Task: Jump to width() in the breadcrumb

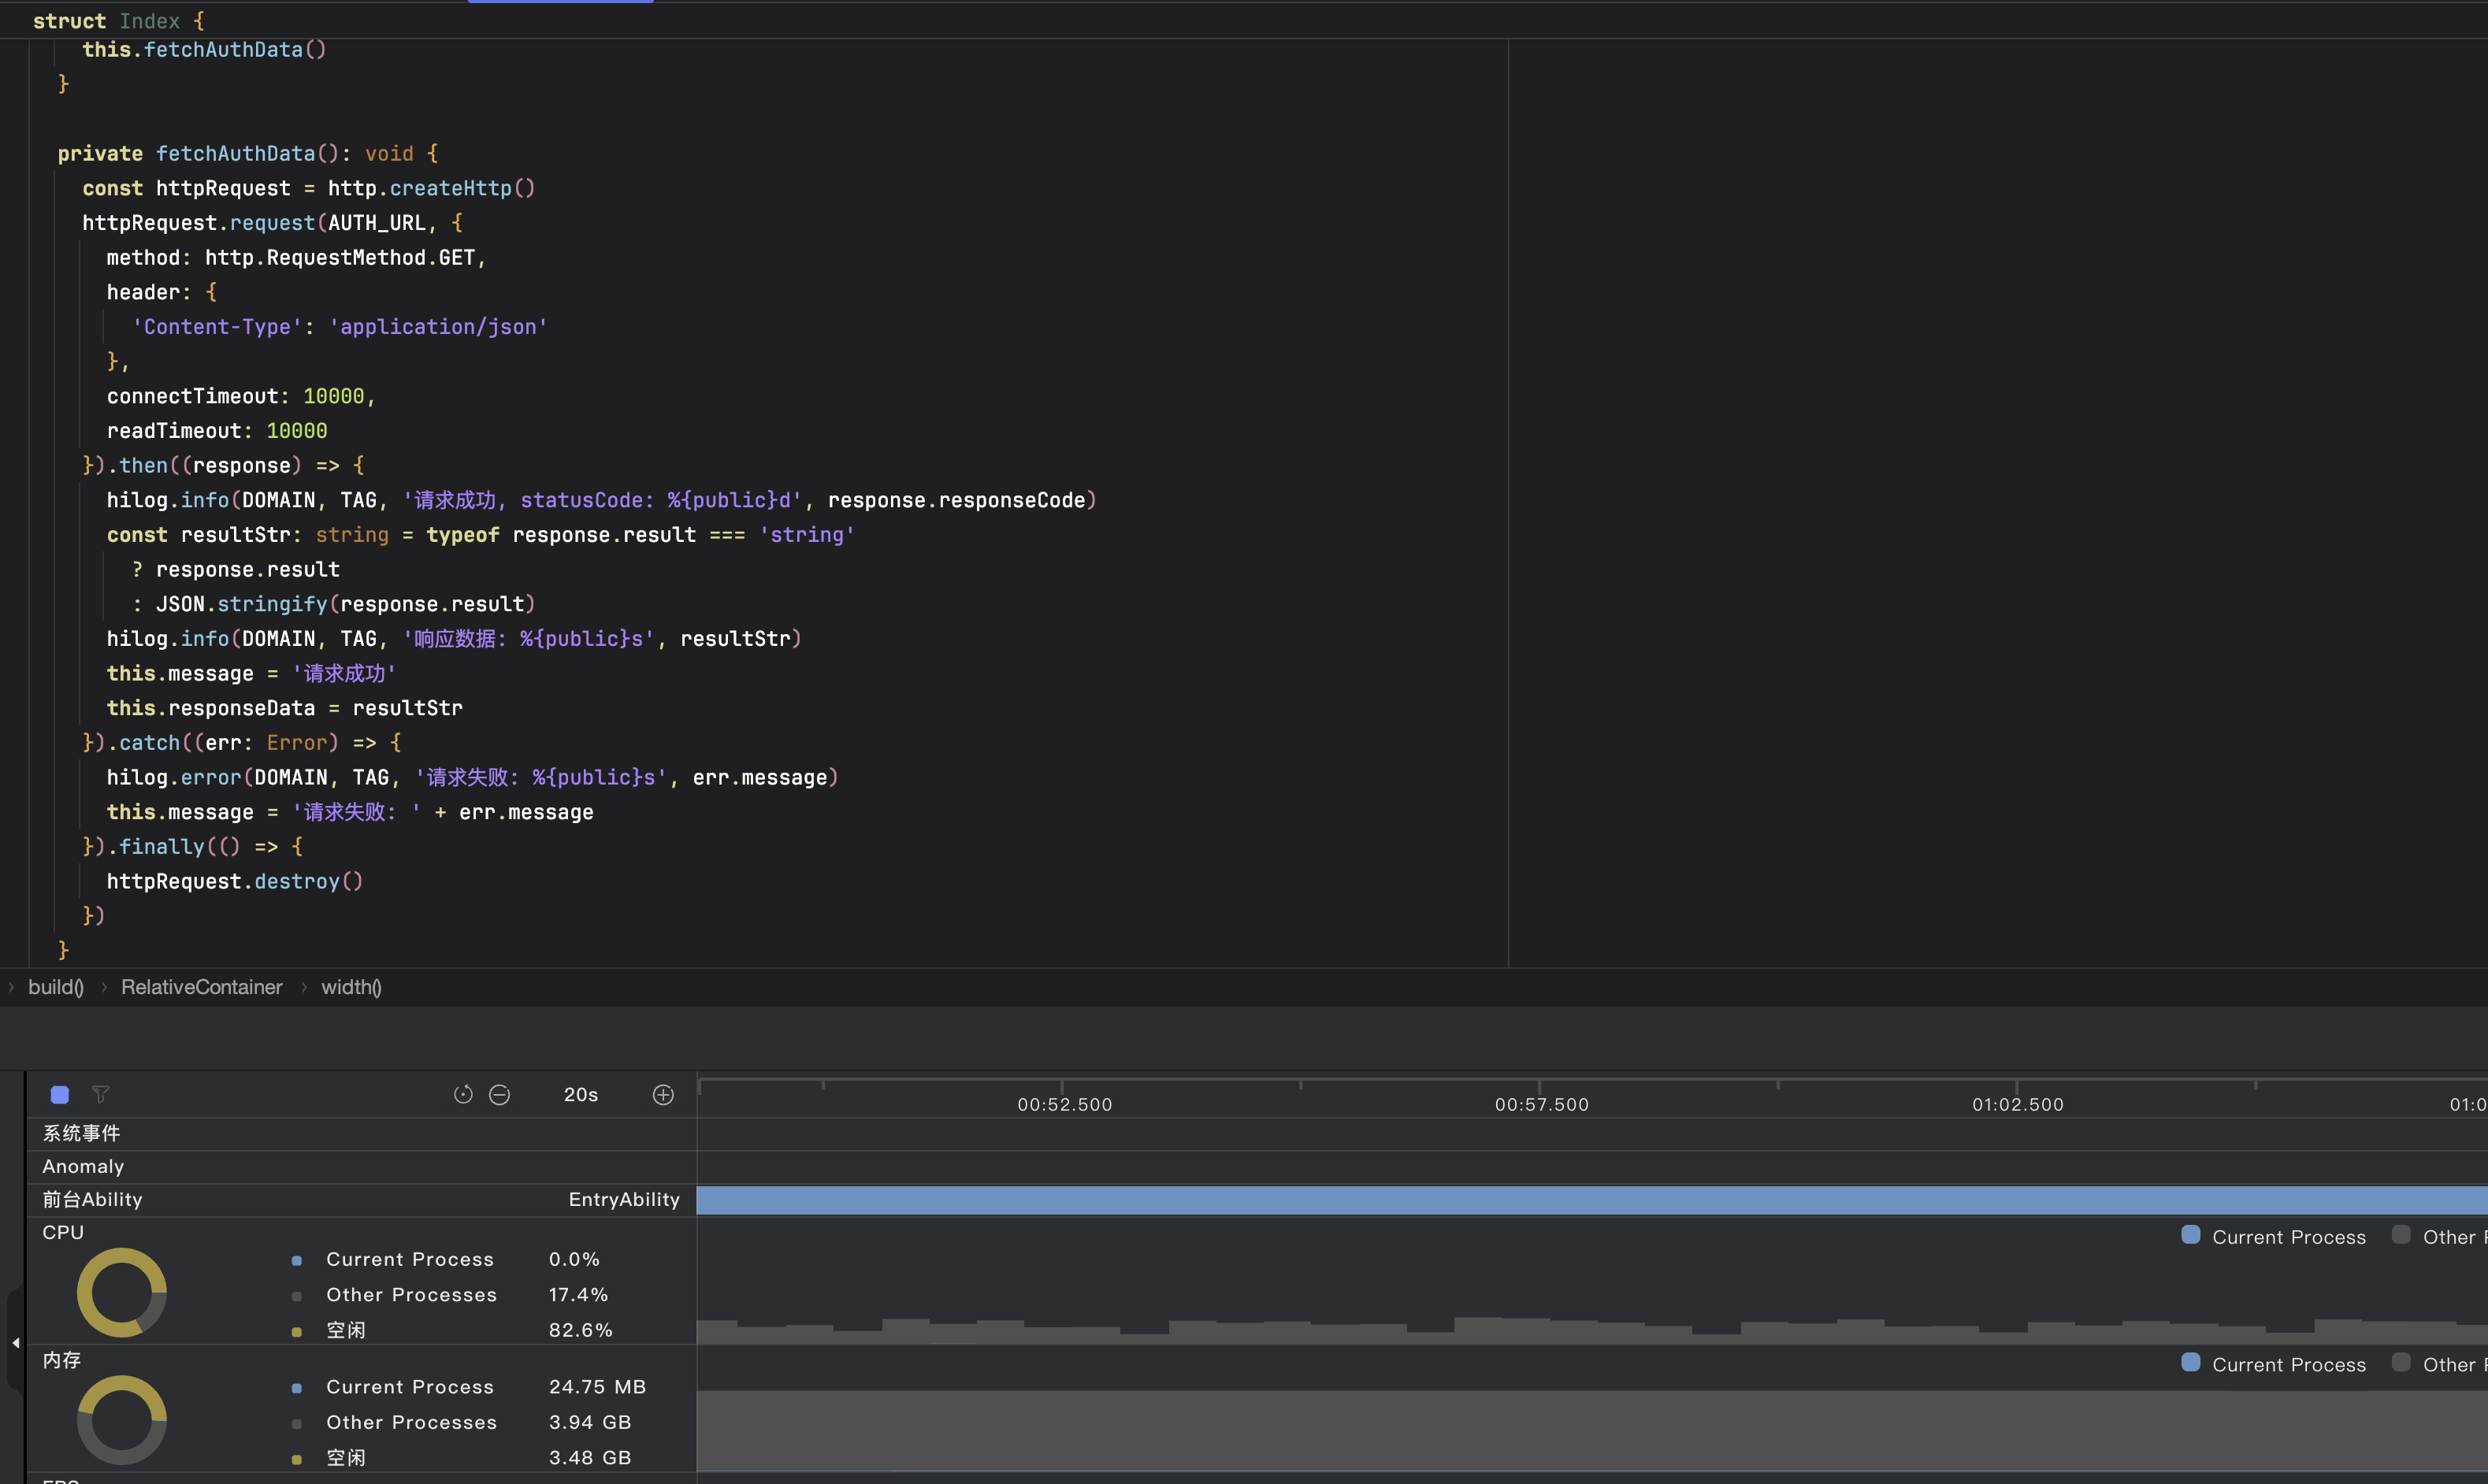Action: (351, 987)
